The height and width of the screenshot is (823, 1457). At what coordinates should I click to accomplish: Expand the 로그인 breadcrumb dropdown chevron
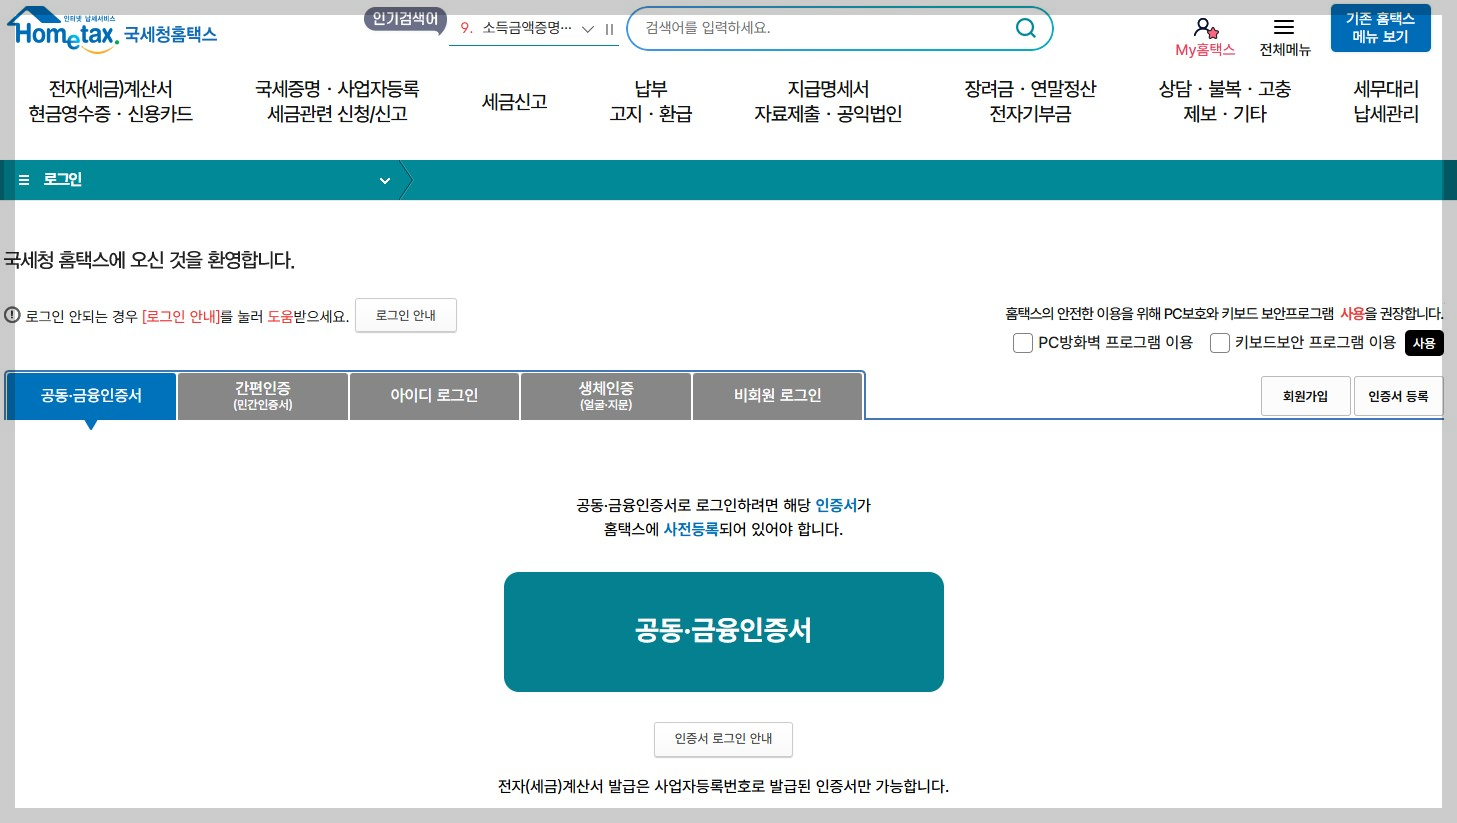(x=385, y=181)
